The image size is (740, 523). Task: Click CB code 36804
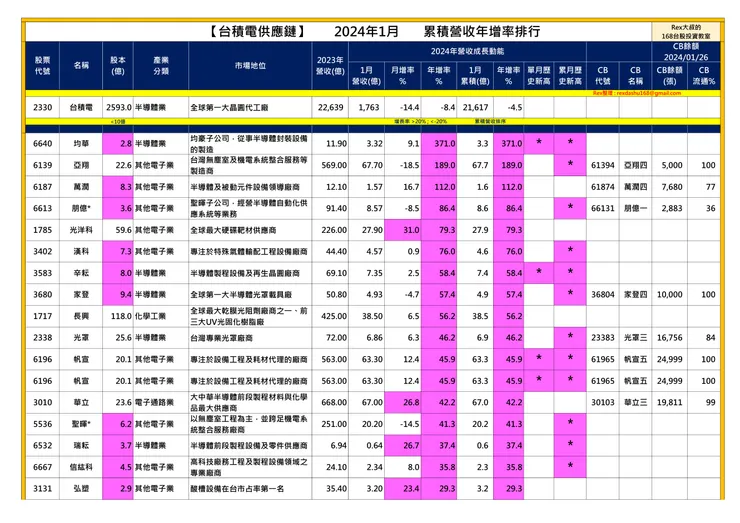point(603,295)
